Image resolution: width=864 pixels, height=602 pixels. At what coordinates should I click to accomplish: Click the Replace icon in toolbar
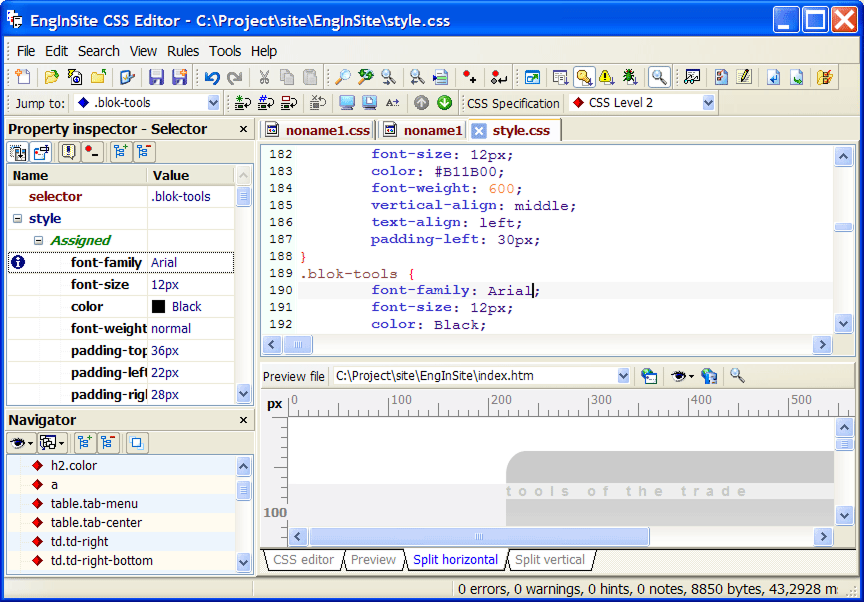click(365, 77)
